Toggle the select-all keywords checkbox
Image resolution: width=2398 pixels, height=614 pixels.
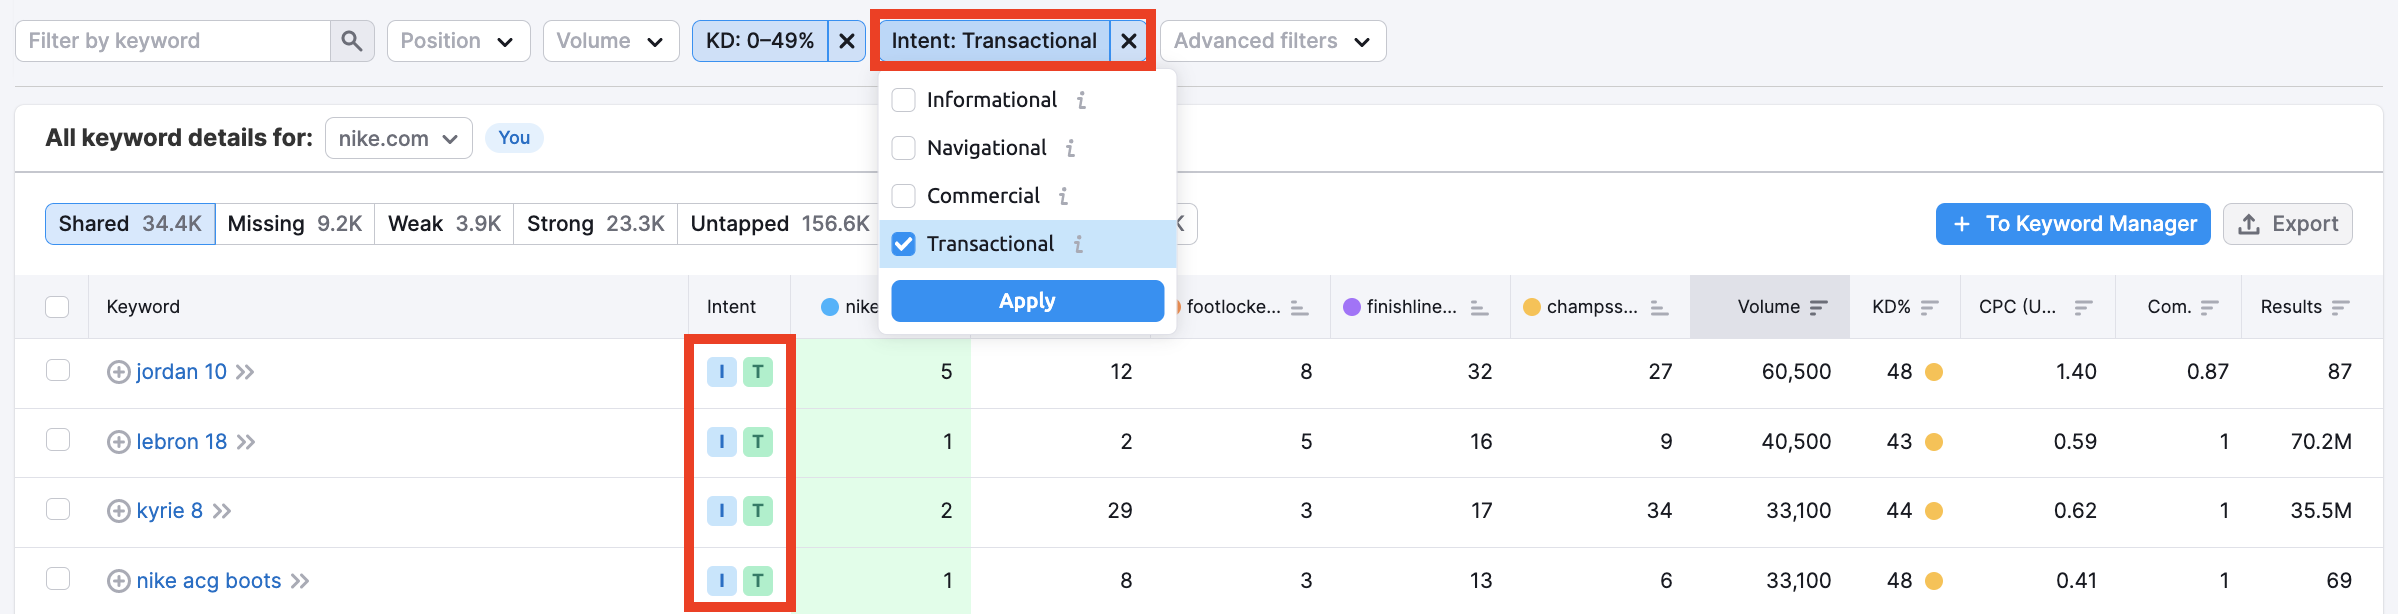[57, 307]
